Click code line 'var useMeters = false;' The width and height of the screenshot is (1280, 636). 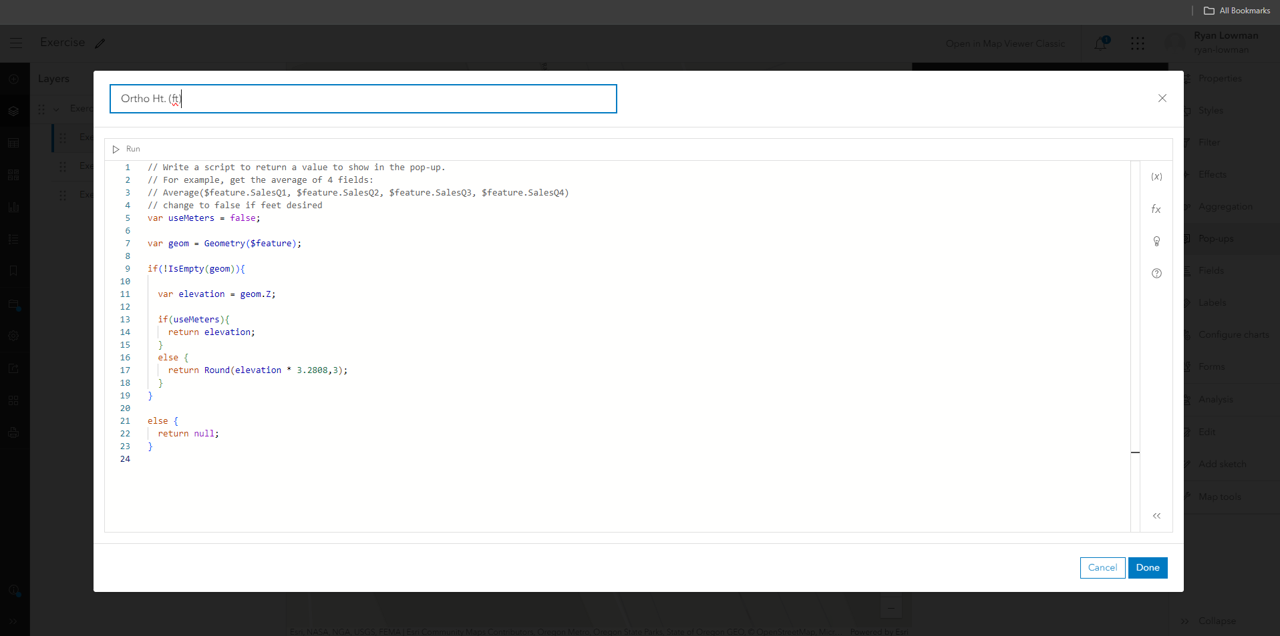(203, 218)
